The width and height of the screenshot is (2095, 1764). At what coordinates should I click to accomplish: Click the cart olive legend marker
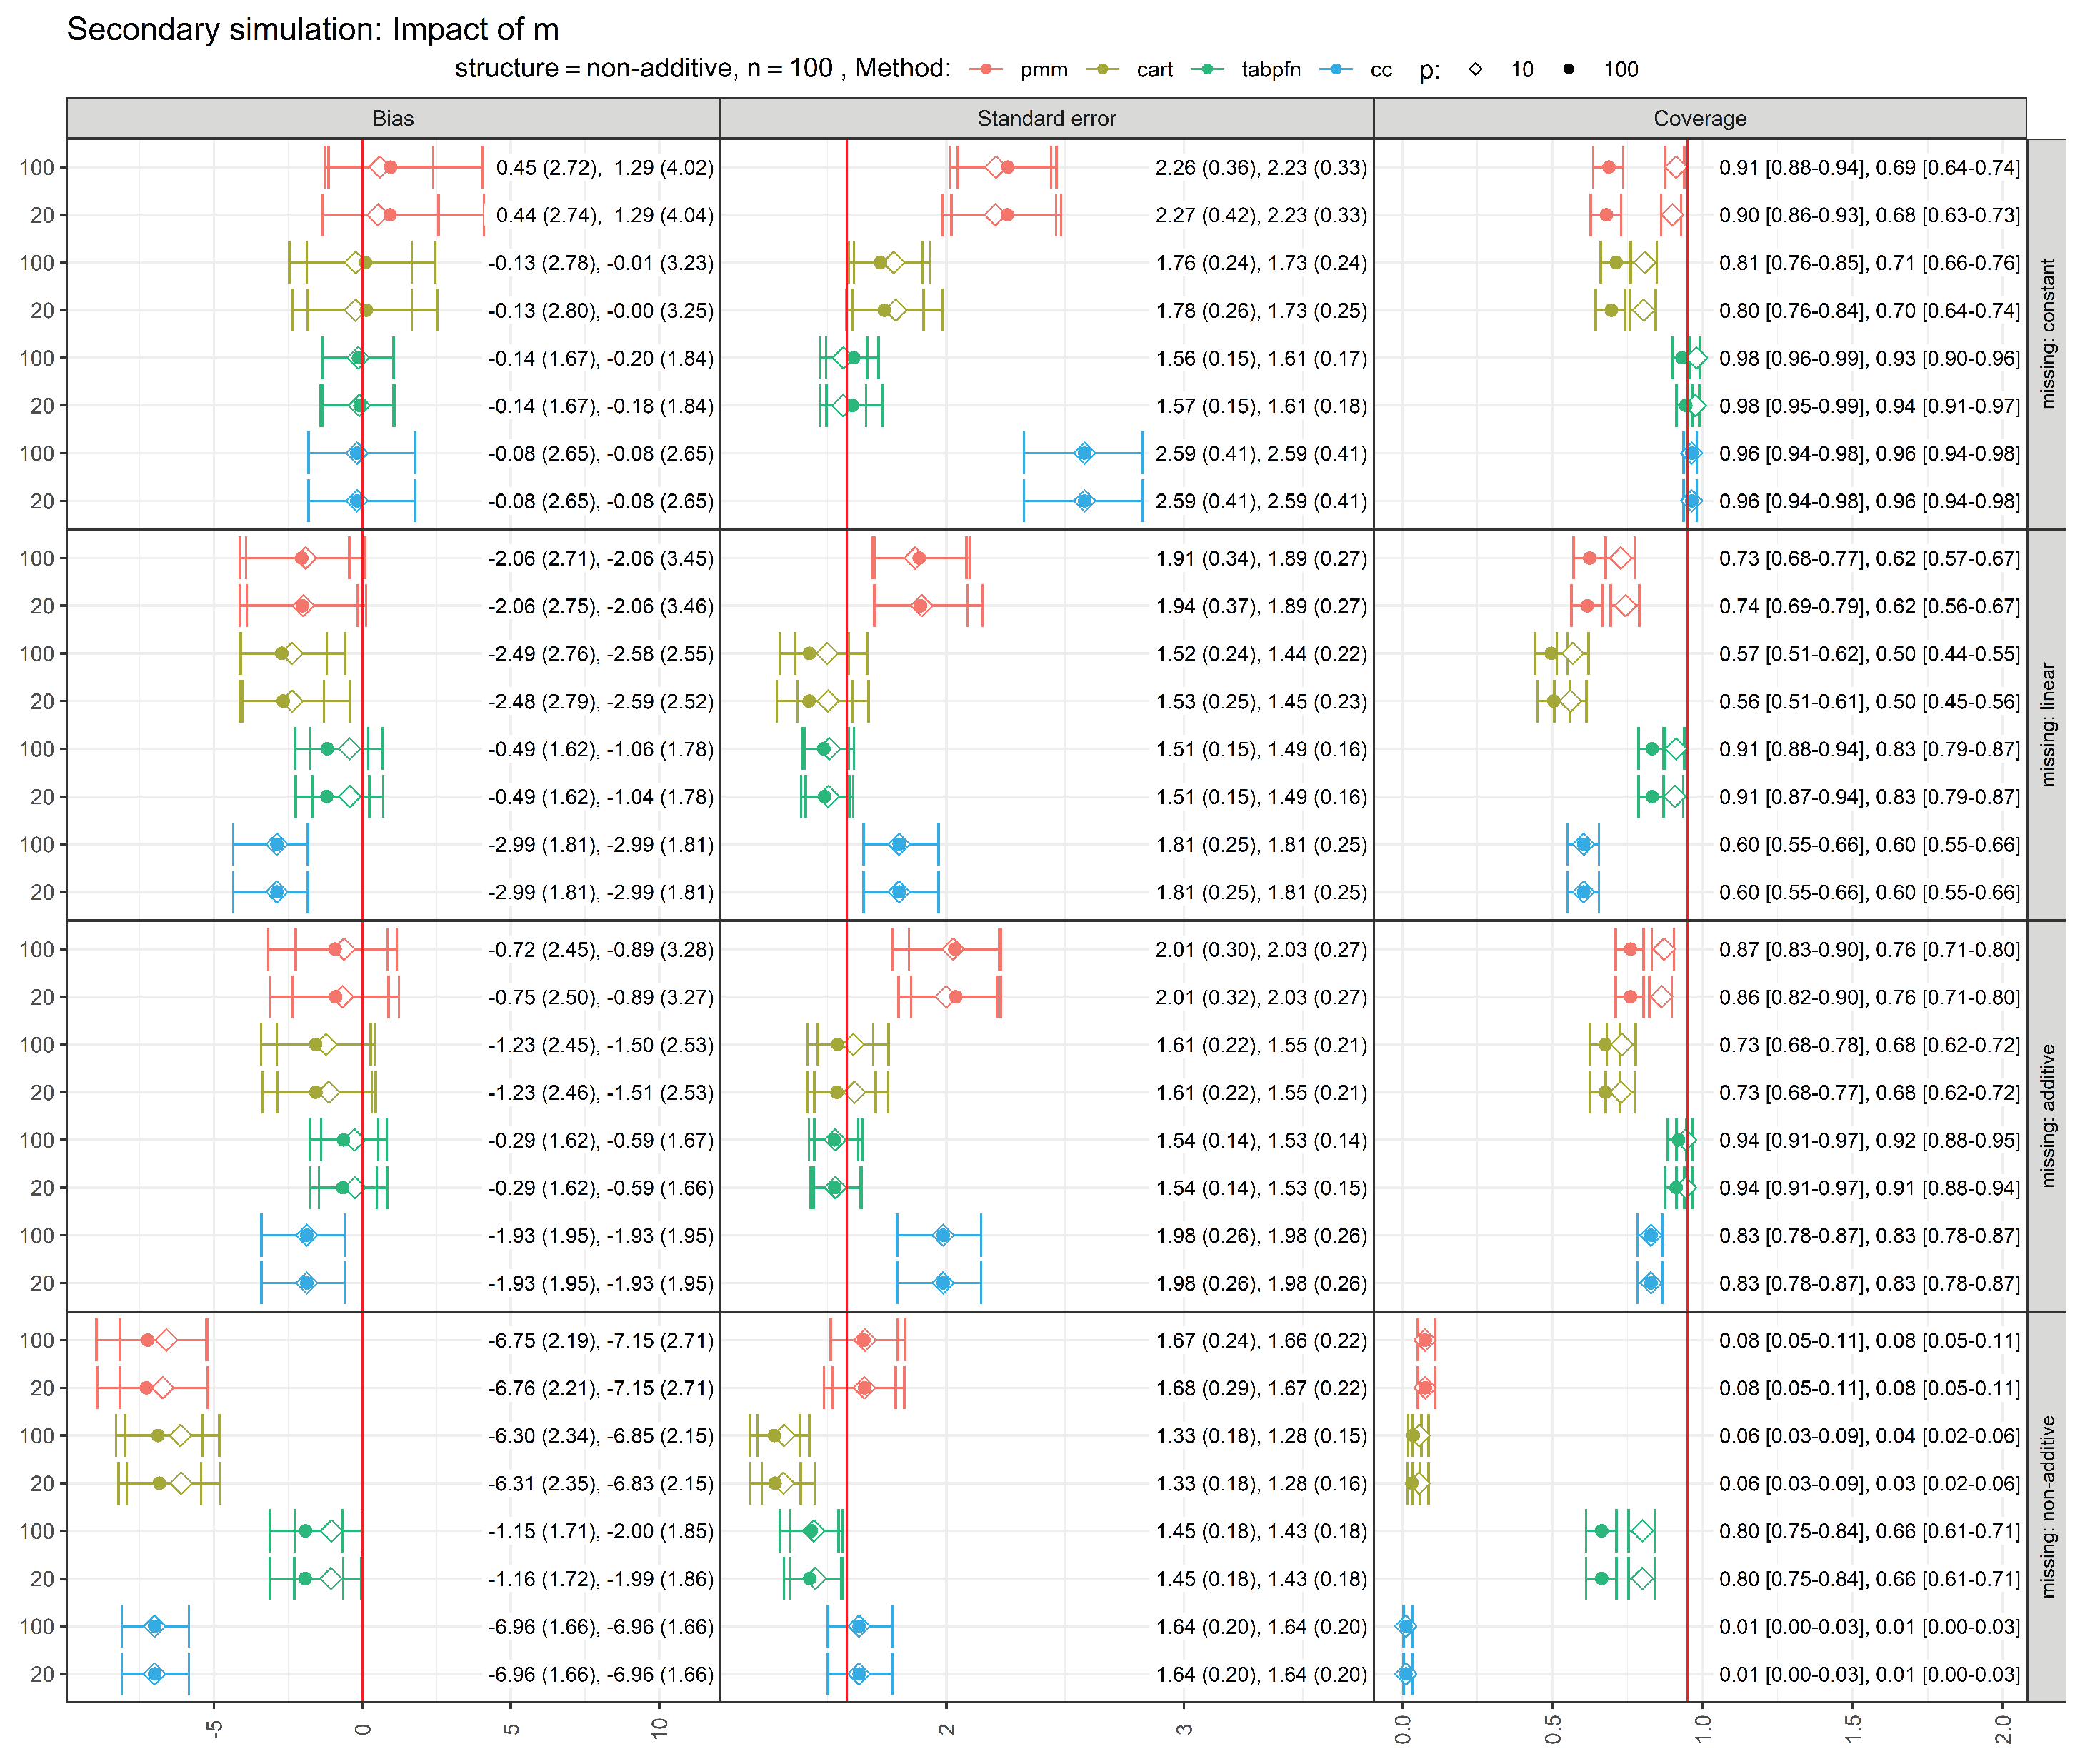pos(1102,69)
